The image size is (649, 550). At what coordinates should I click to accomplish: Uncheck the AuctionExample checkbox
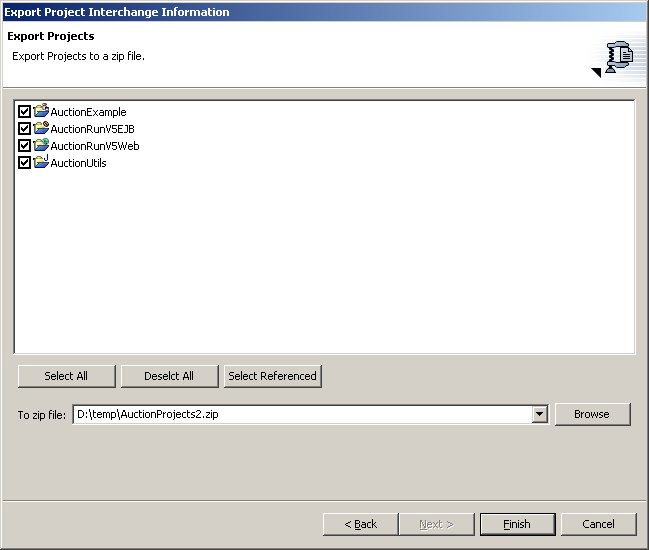24,111
